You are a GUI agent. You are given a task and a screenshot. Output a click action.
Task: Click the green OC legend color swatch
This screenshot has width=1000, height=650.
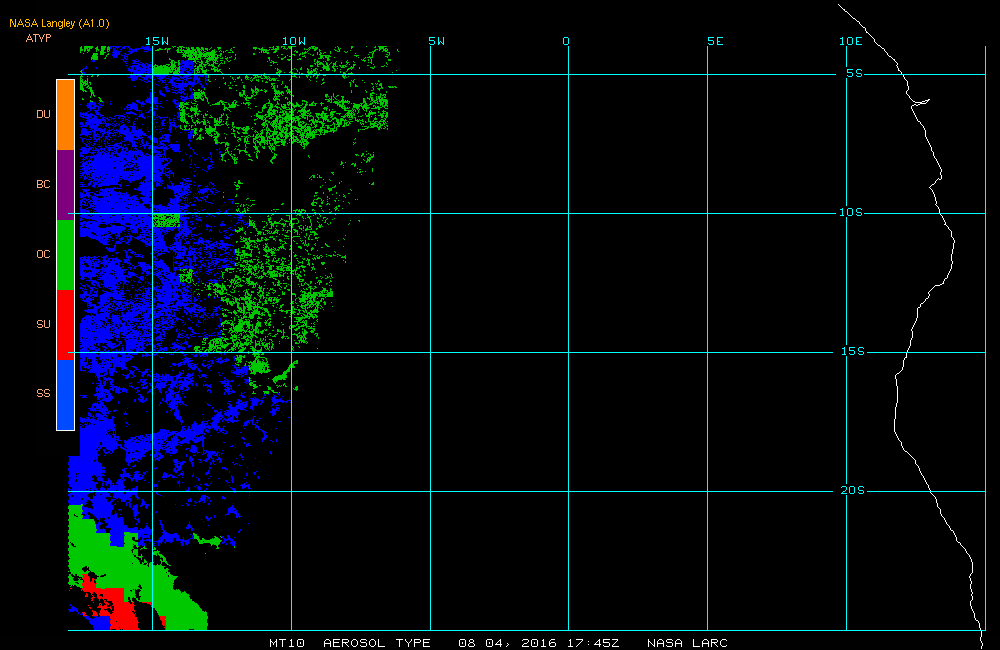click(66, 255)
